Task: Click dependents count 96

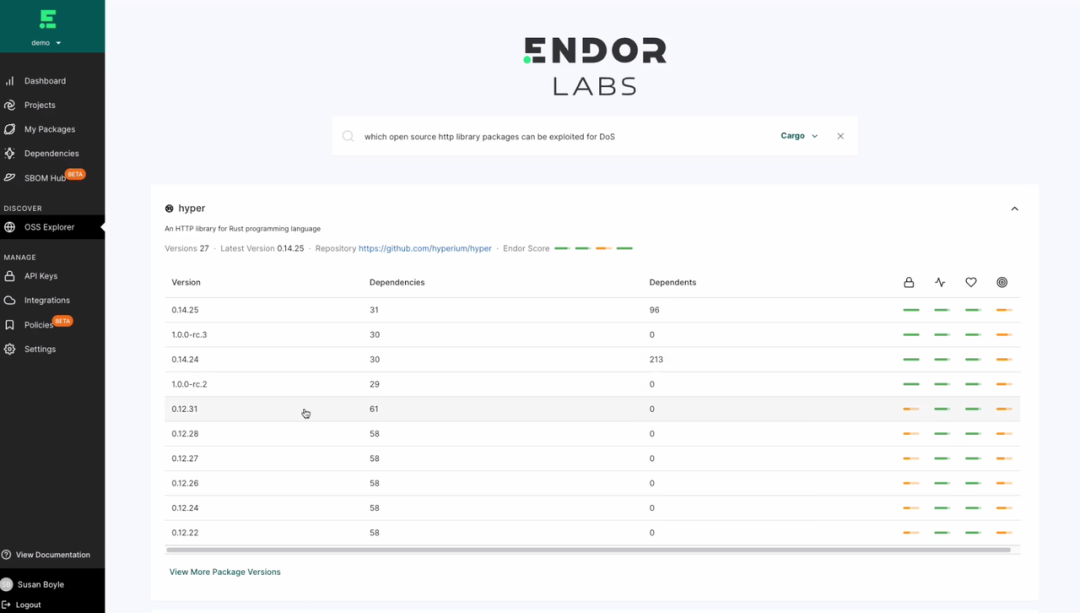Action: point(654,310)
